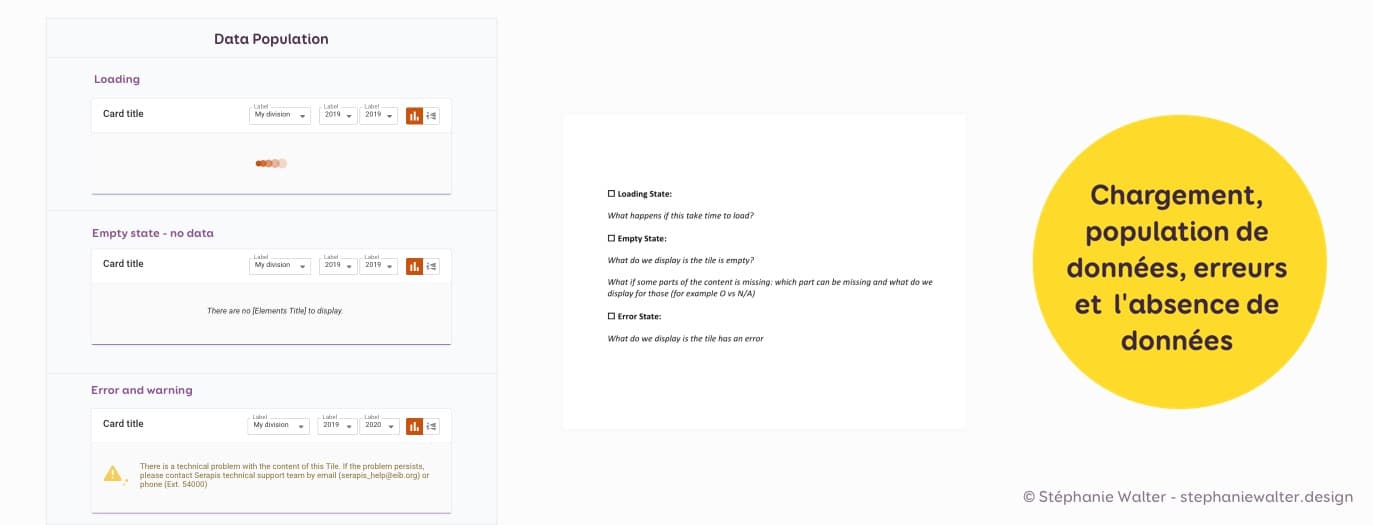Screen dimensions: 1373x525
Task: Open My division dropdown in Error and warning card
Action: (x=279, y=425)
